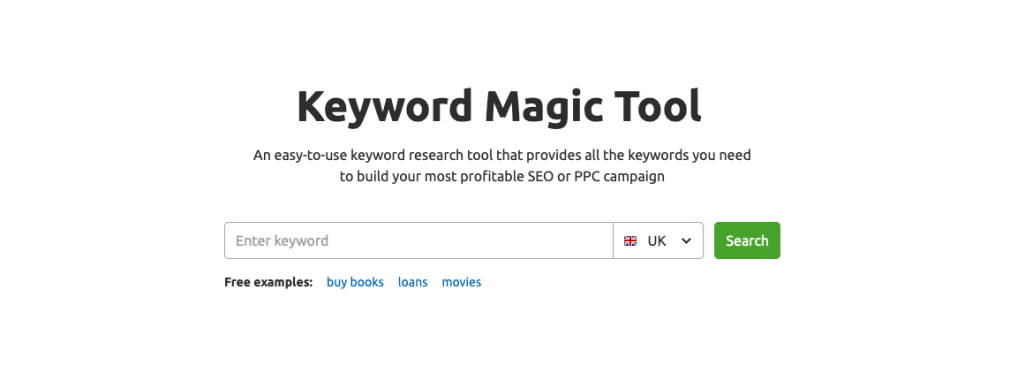
Task: Open the UK database dropdown
Action: pos(658,241)
